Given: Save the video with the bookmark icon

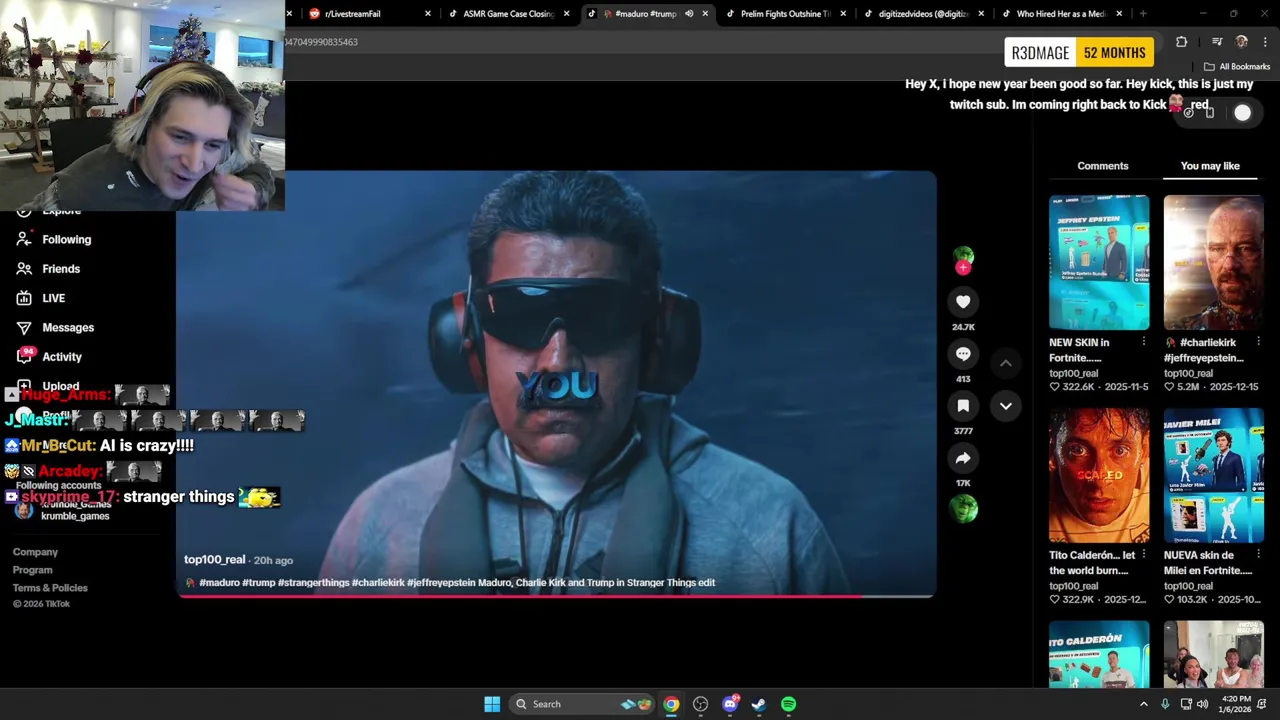Looking at the screenshot, I should pyautogui.click(x=963, y=406).
